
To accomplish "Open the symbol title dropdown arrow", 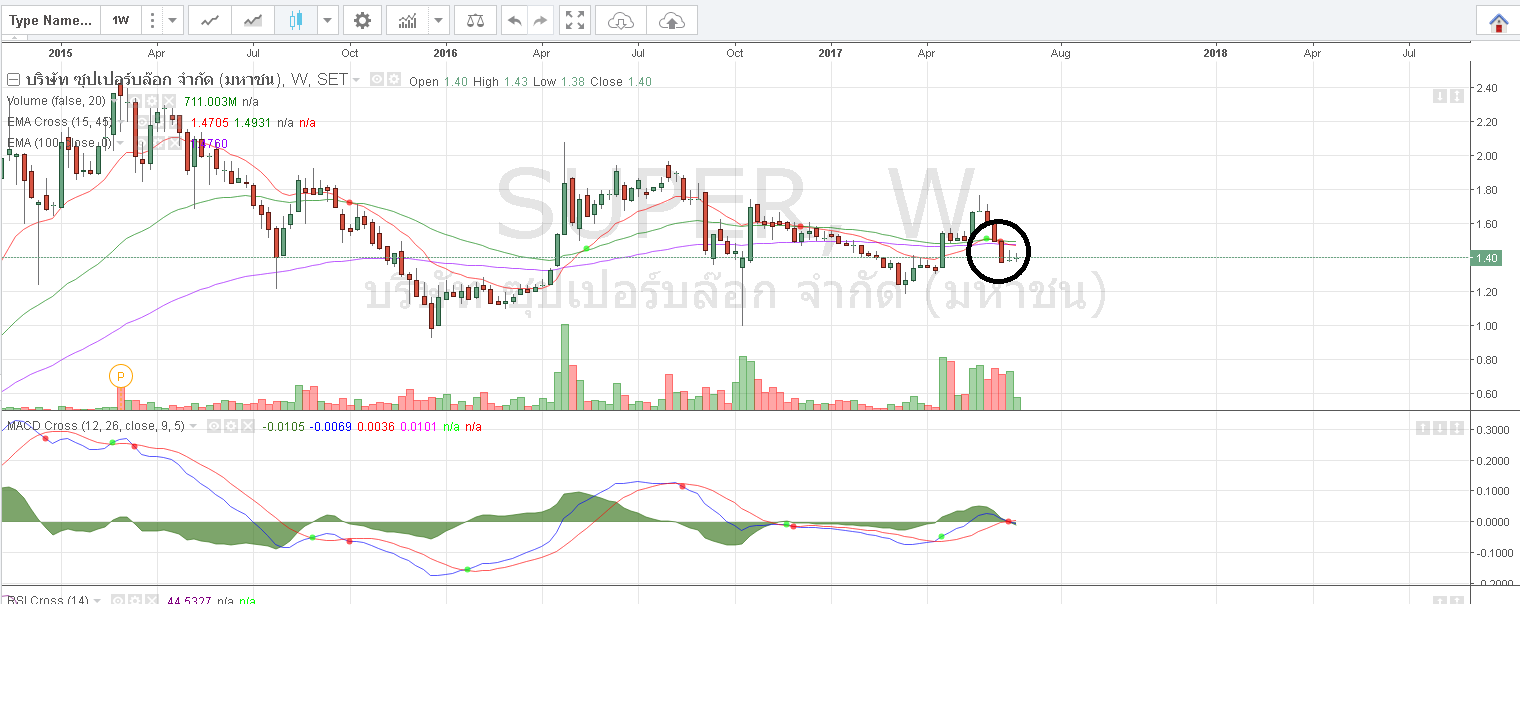I will (356, 80).
